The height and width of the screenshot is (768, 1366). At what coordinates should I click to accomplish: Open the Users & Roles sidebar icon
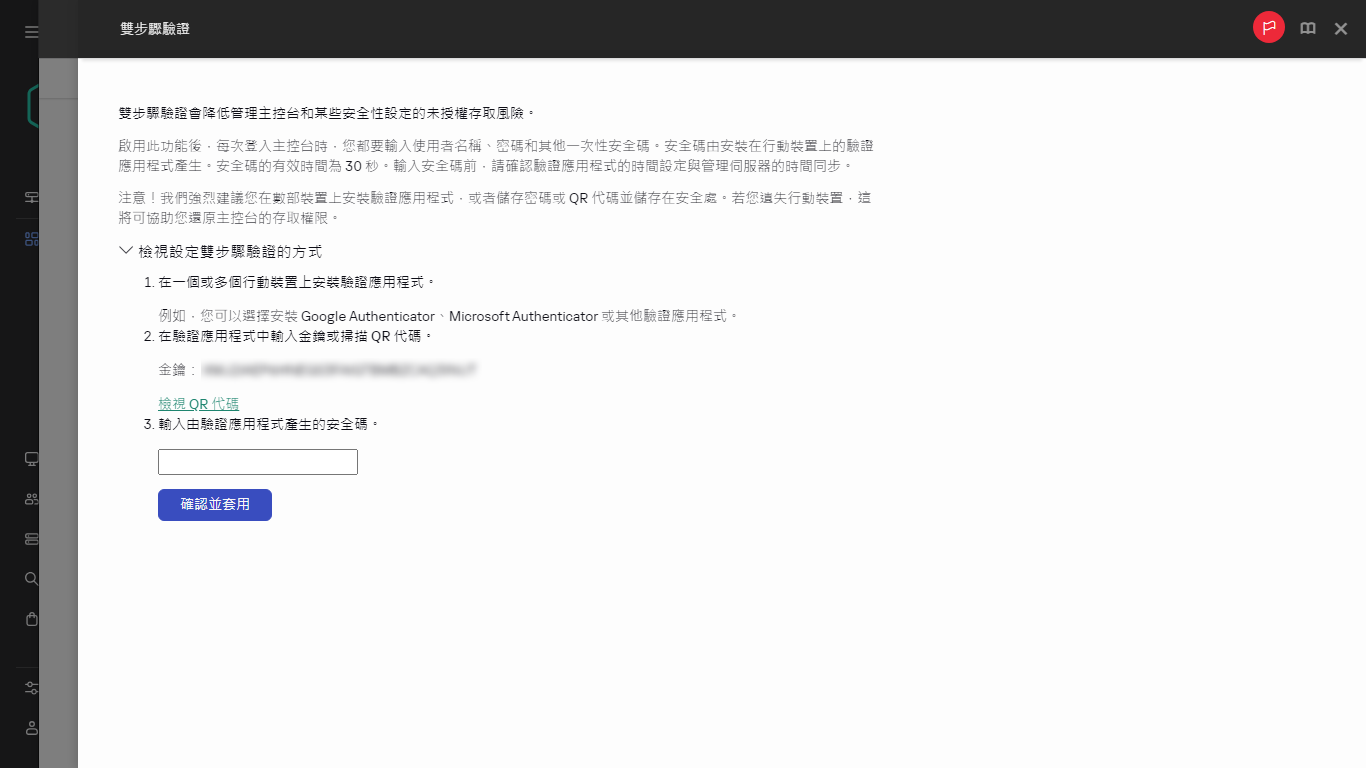(31, 498)
